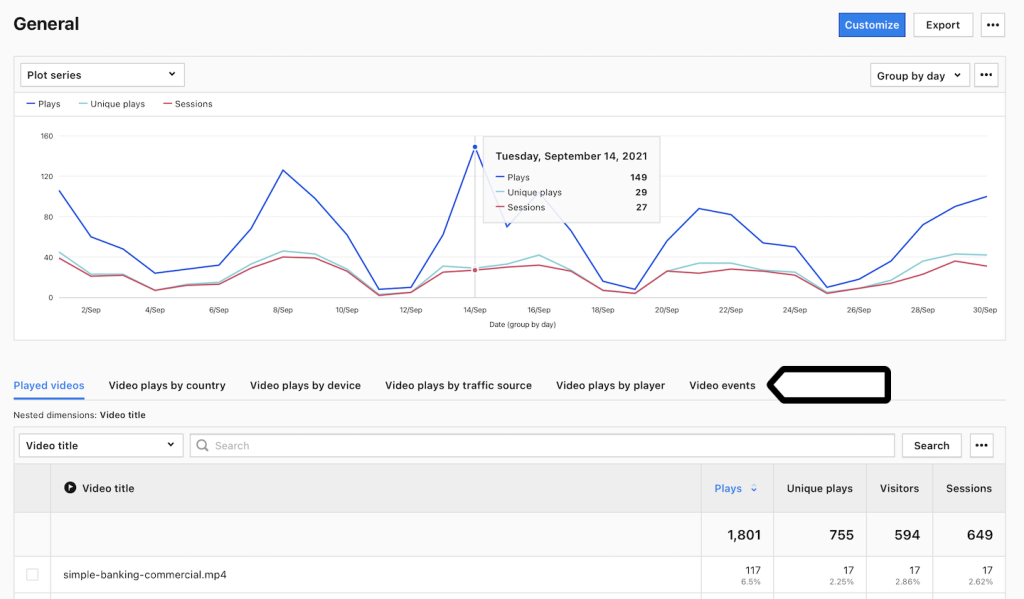Click the magnifier icon in search field
This screenshot has height=599, width=1024.
tap(202, 446)
